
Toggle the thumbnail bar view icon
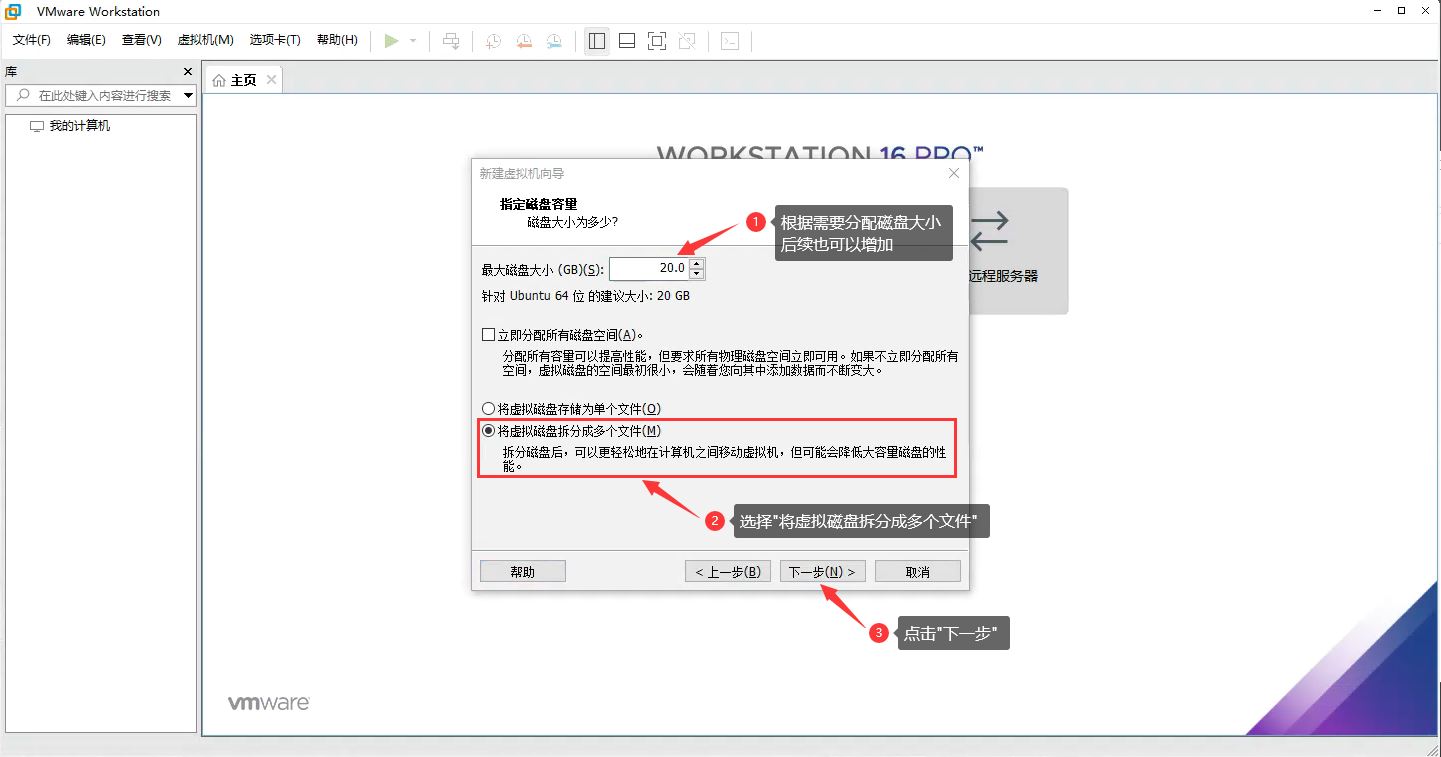click(627, 41)
